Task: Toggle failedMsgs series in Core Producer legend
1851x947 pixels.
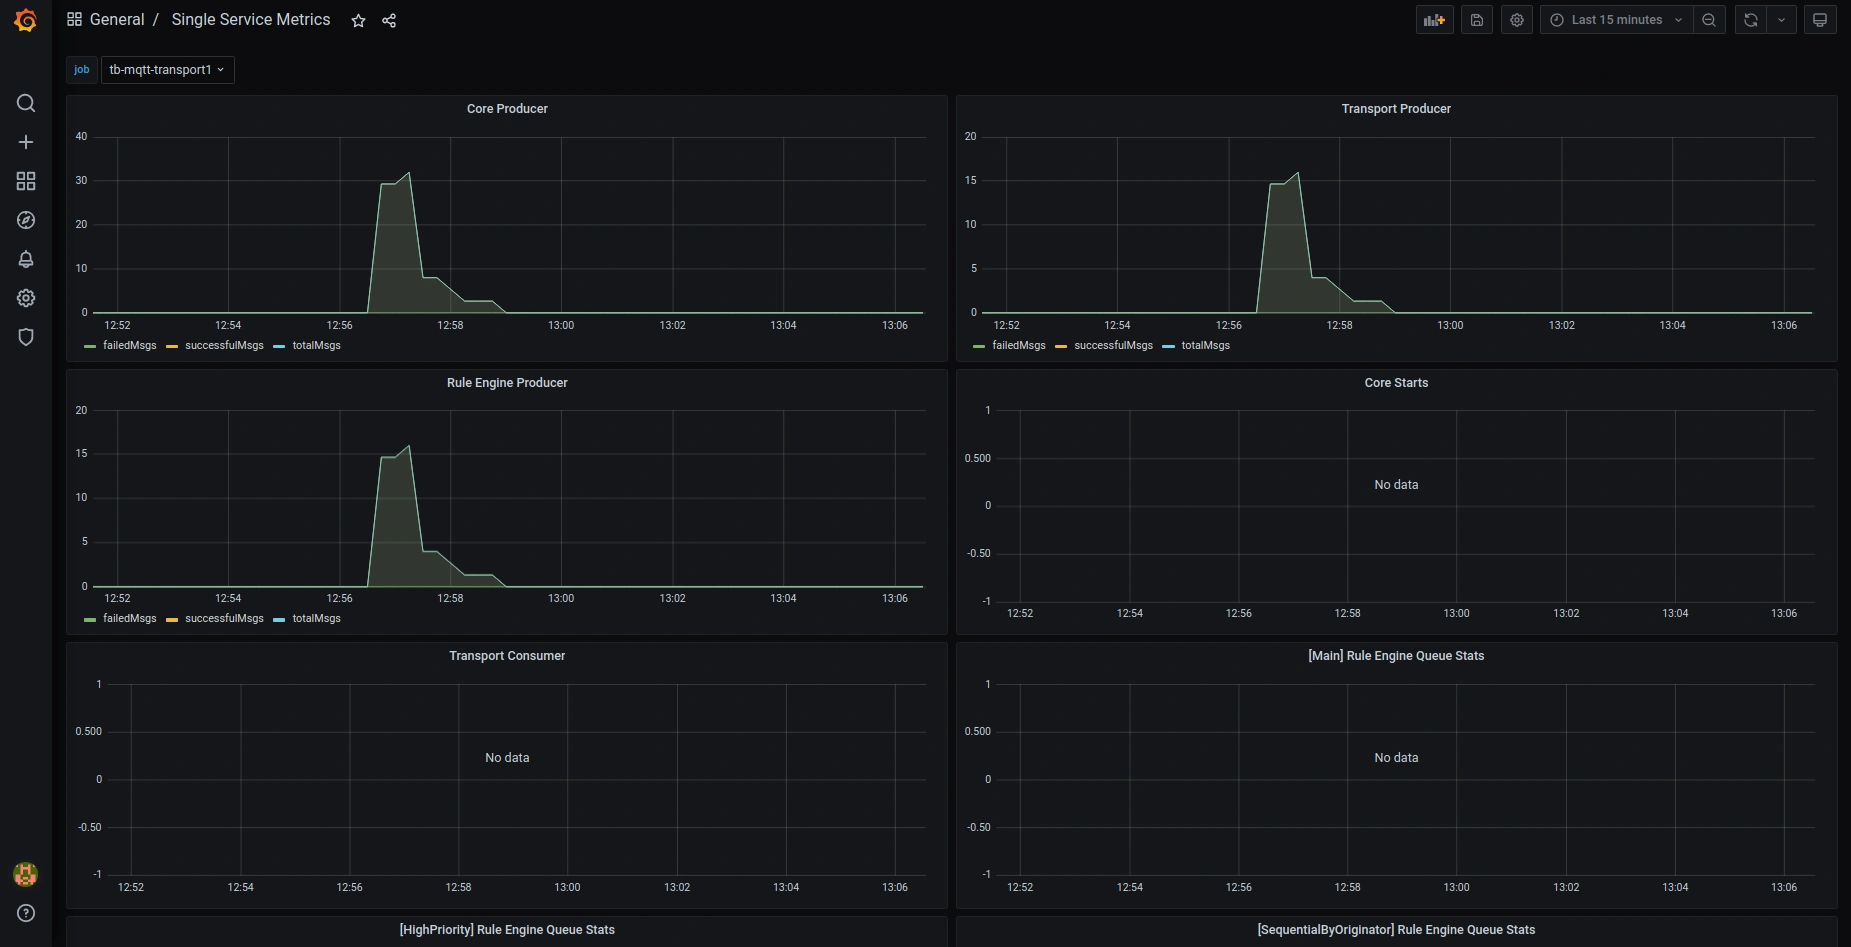Action: [129, 346]
